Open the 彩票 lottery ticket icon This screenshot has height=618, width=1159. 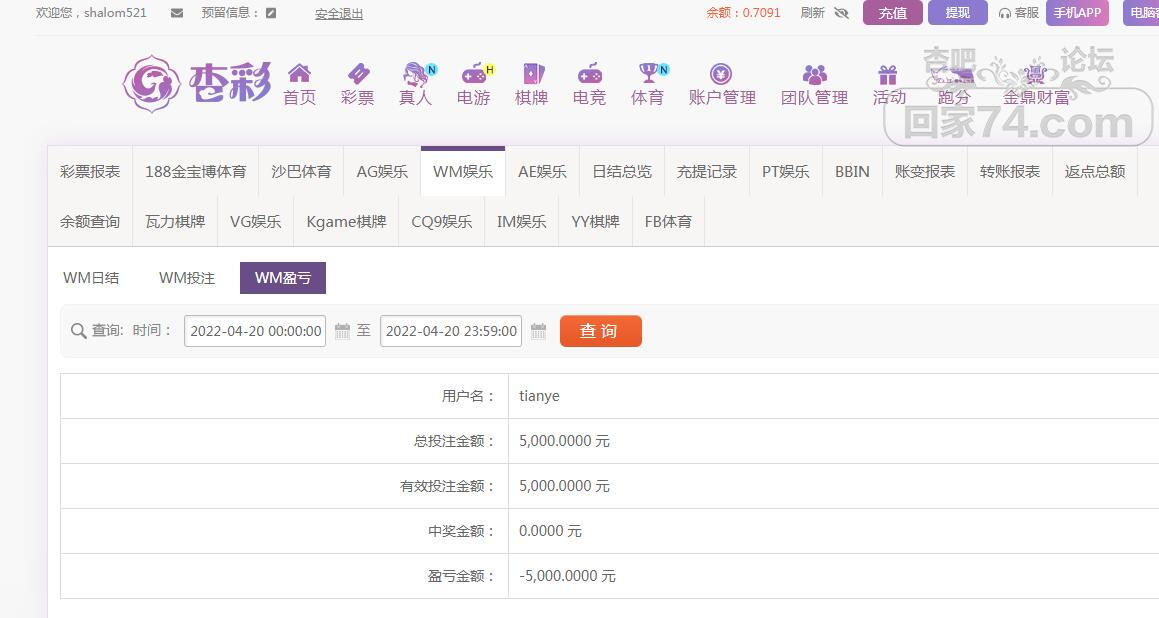[357, 74]
